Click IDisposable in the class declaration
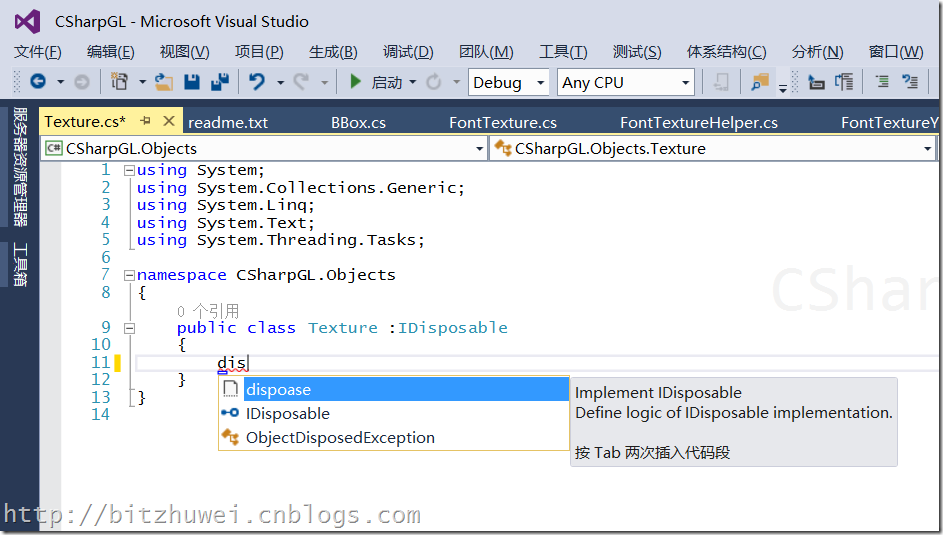943x535 pixels. 453,328
